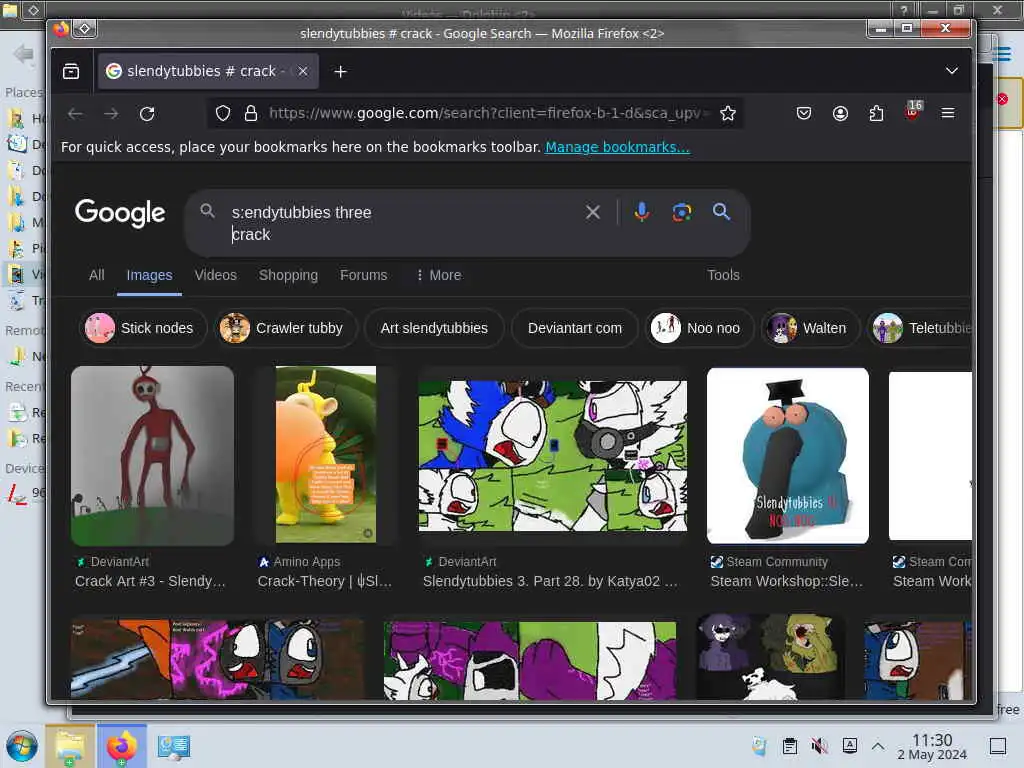Open Google Lens image search icon
1024x768 pixels.
coord(682,212)
